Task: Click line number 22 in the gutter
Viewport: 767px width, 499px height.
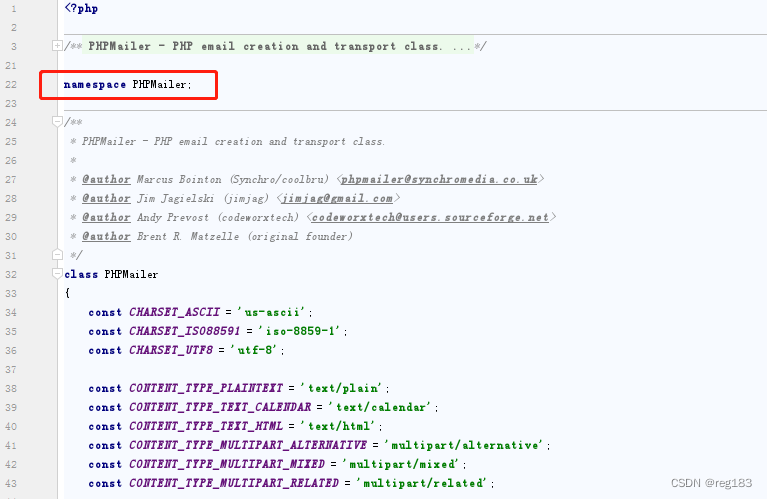Action: (11, 85)
